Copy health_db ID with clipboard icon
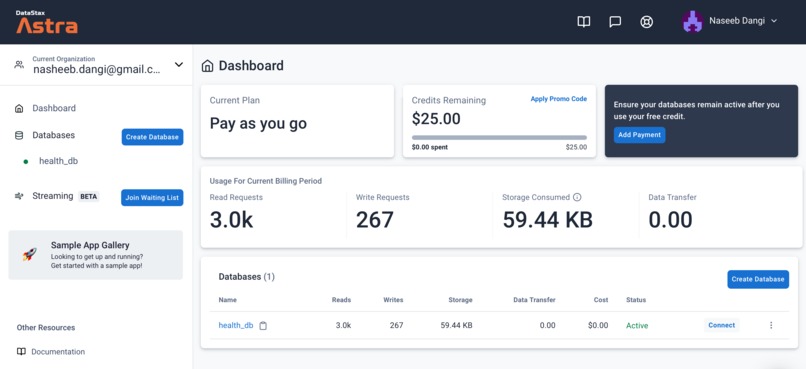Viewport: 806px width, 369px height. (263, 325)
